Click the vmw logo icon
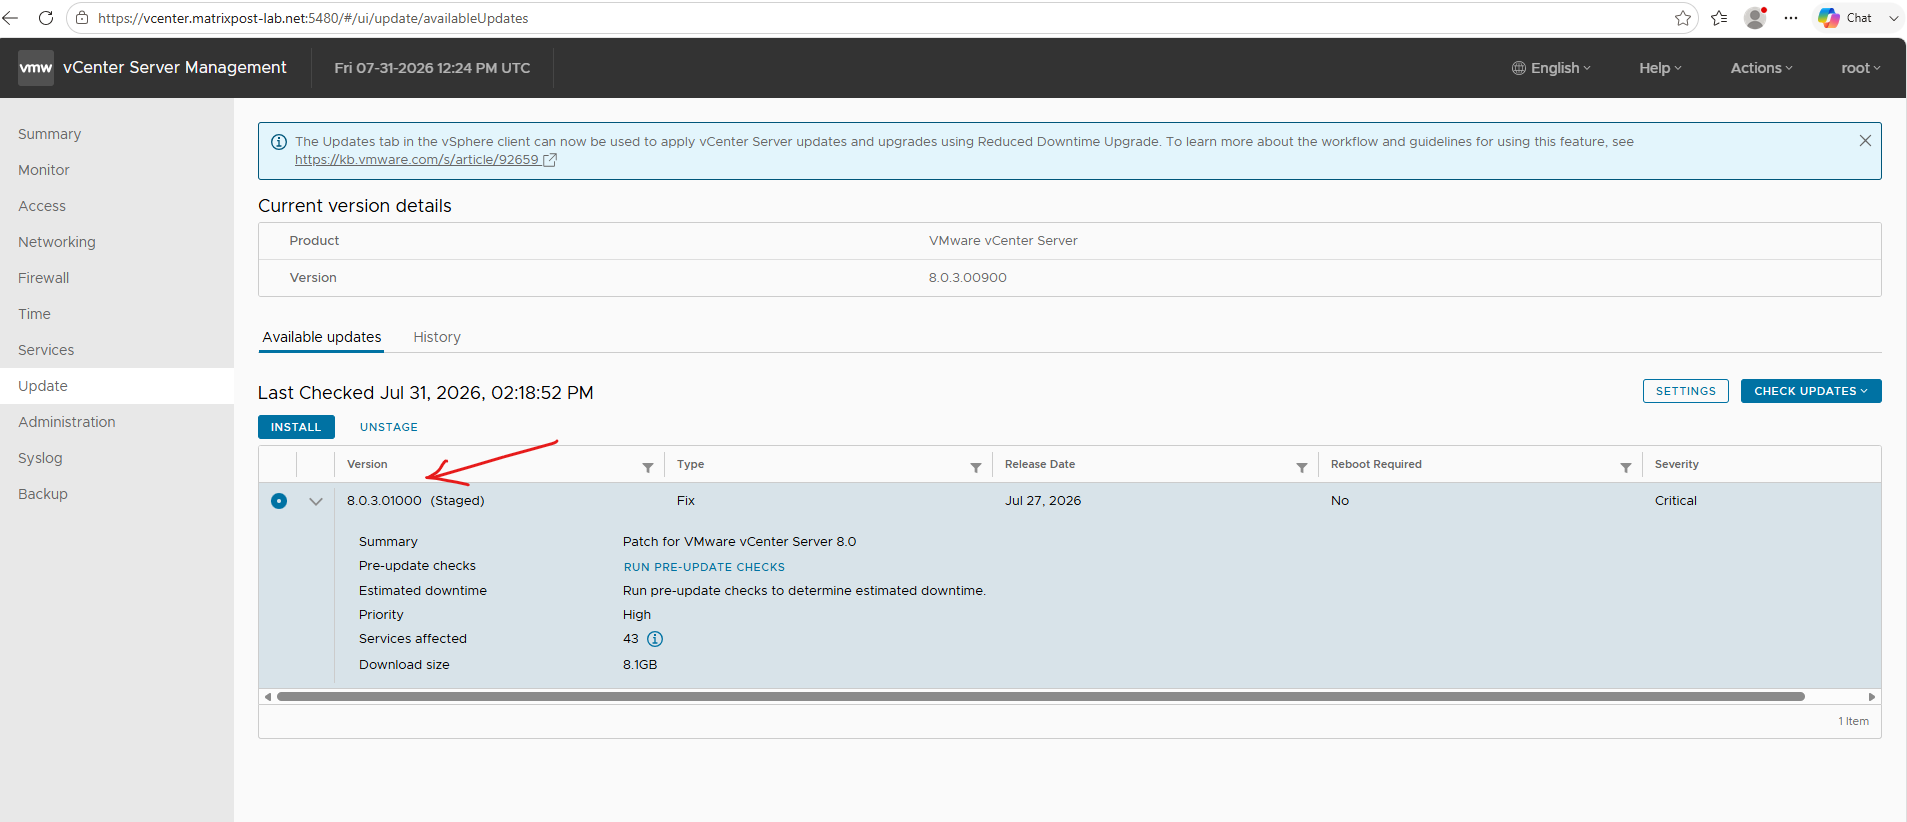 tap(36, 68)
